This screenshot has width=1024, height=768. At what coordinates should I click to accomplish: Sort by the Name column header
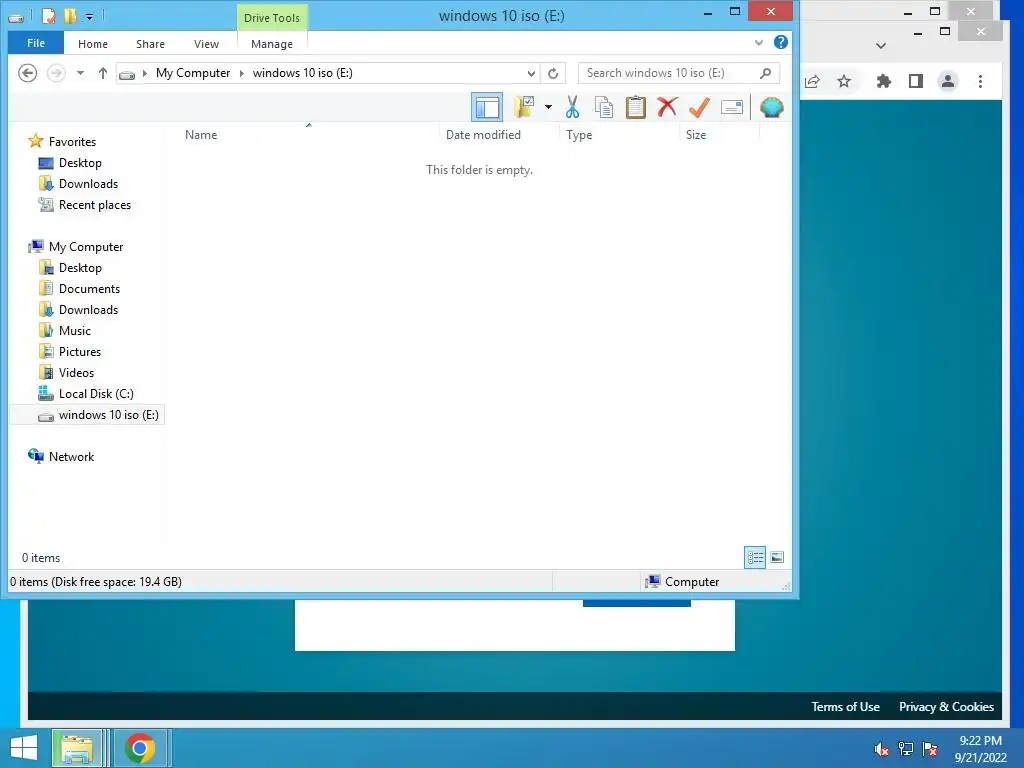coord(201,135)
